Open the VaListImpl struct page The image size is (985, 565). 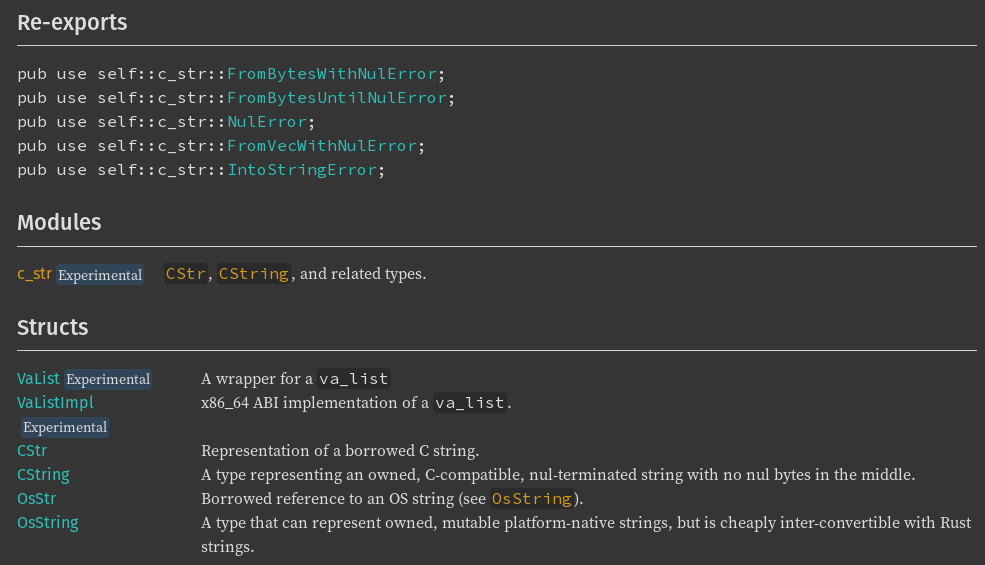[x=55, y=402]
